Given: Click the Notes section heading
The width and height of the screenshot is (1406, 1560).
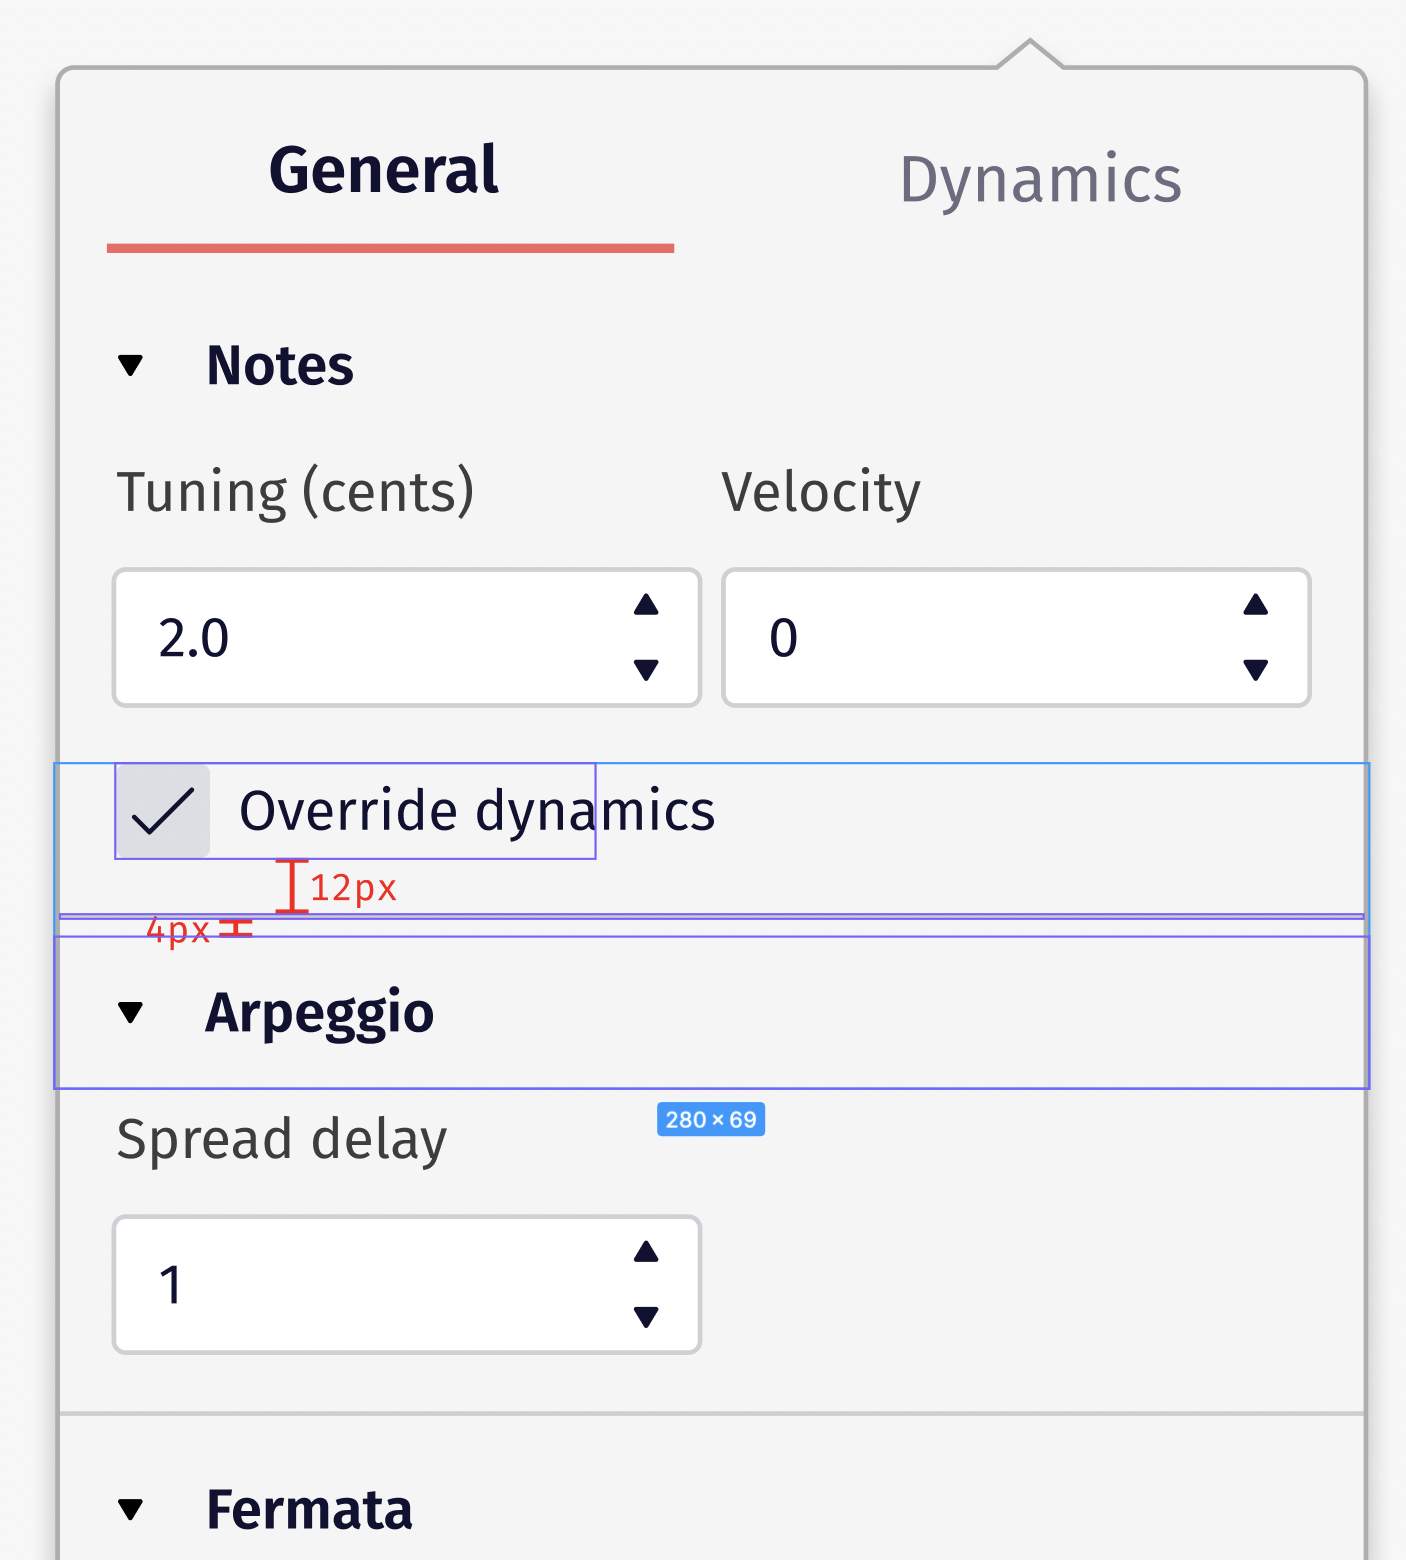Looking at the screenshot, I should (280, 366).
